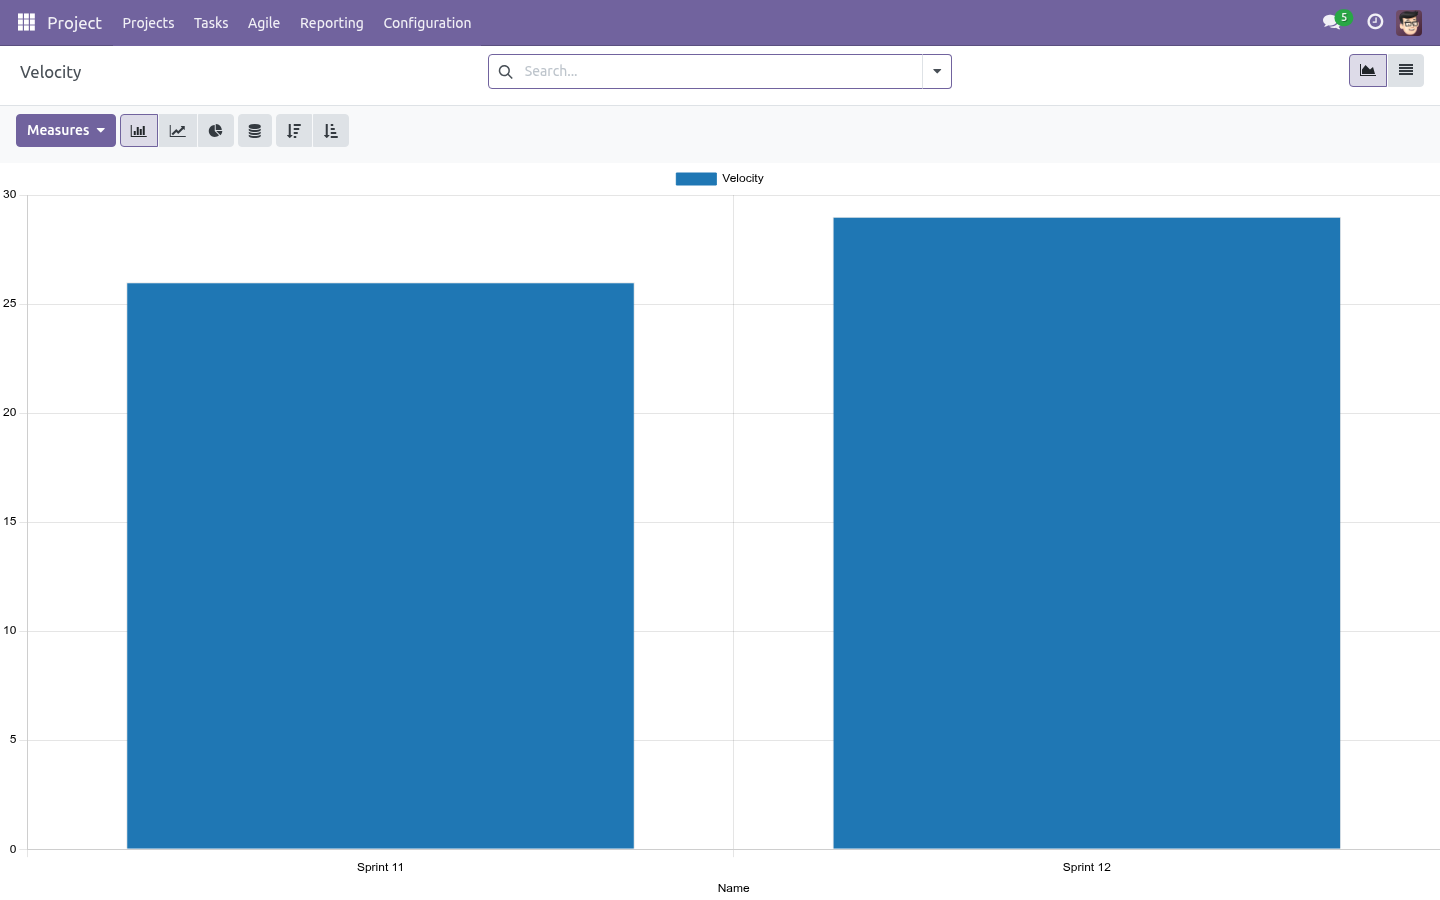Focus the Search input field

point(720,72)
